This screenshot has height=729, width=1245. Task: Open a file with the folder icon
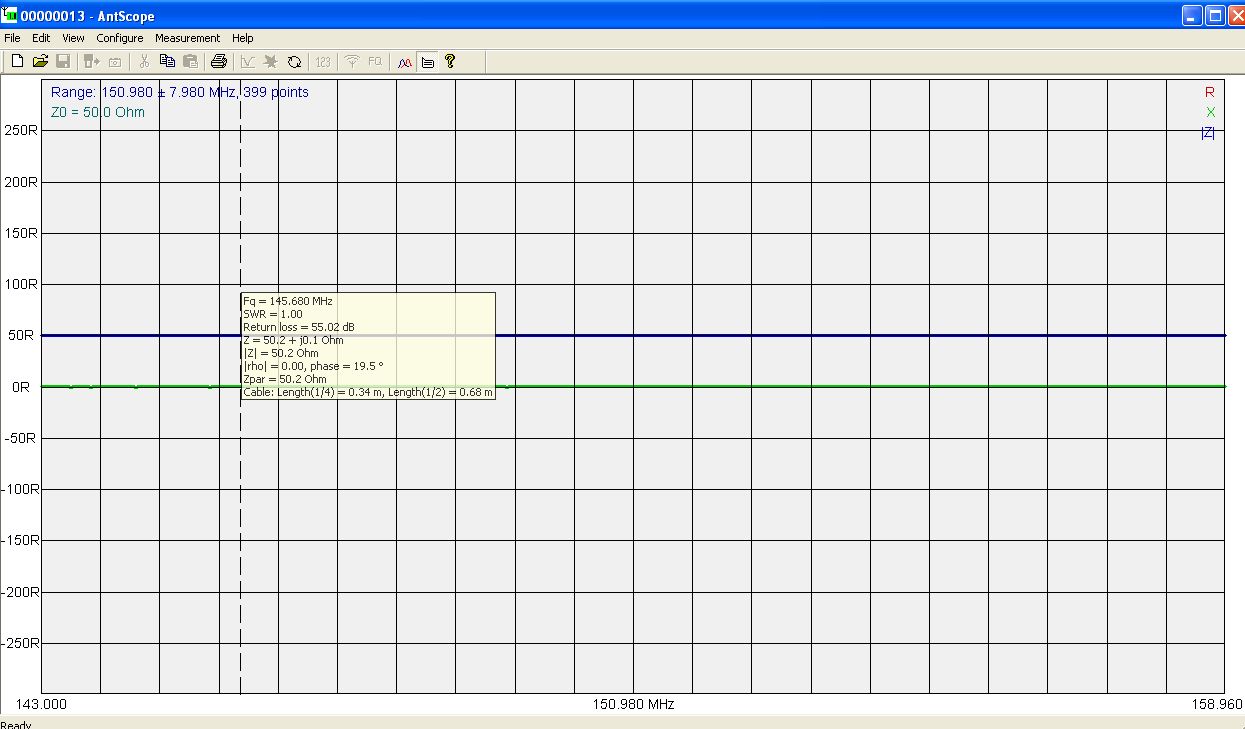40,61
